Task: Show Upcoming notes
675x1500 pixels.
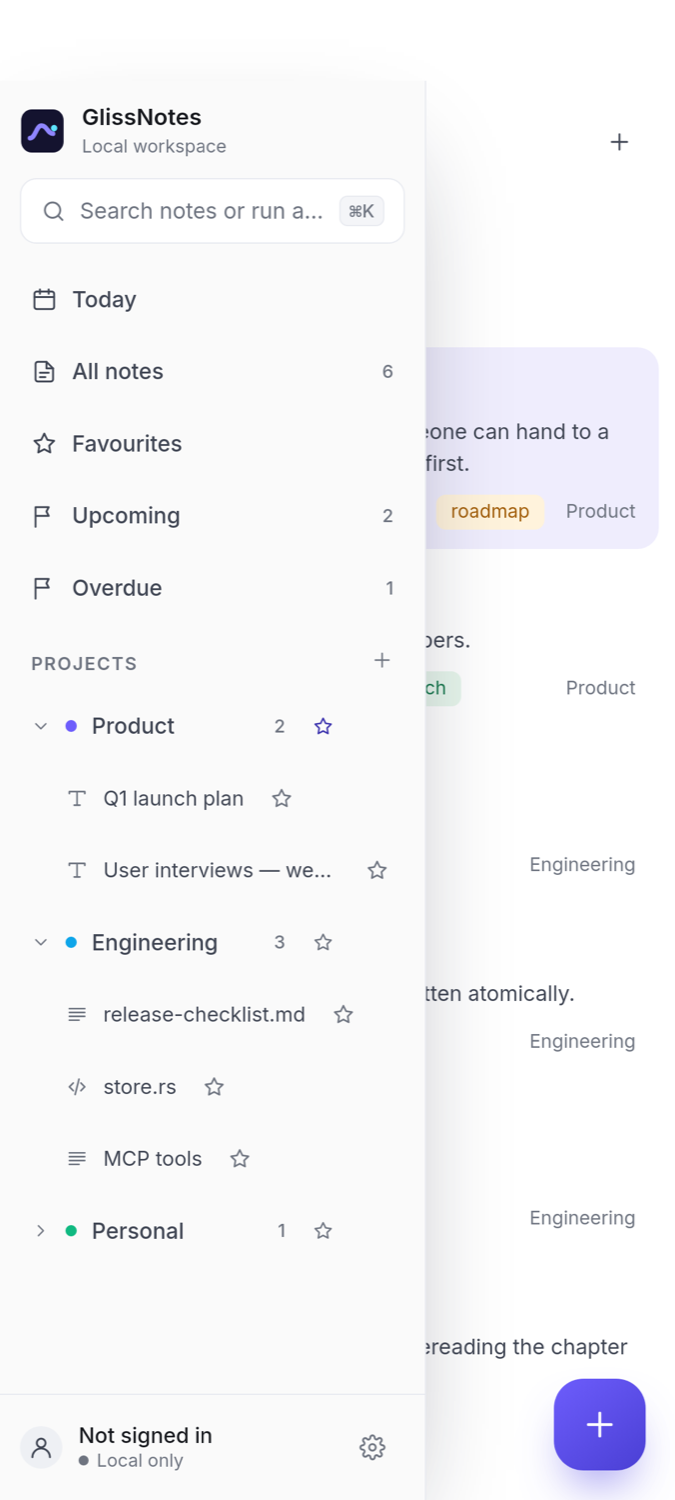Action: click(212, 516)
